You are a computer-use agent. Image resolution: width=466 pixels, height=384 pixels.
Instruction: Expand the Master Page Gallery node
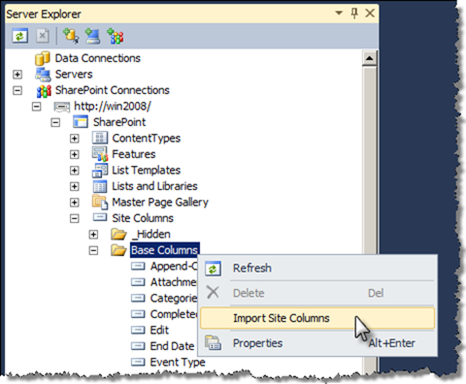point(74,202)
